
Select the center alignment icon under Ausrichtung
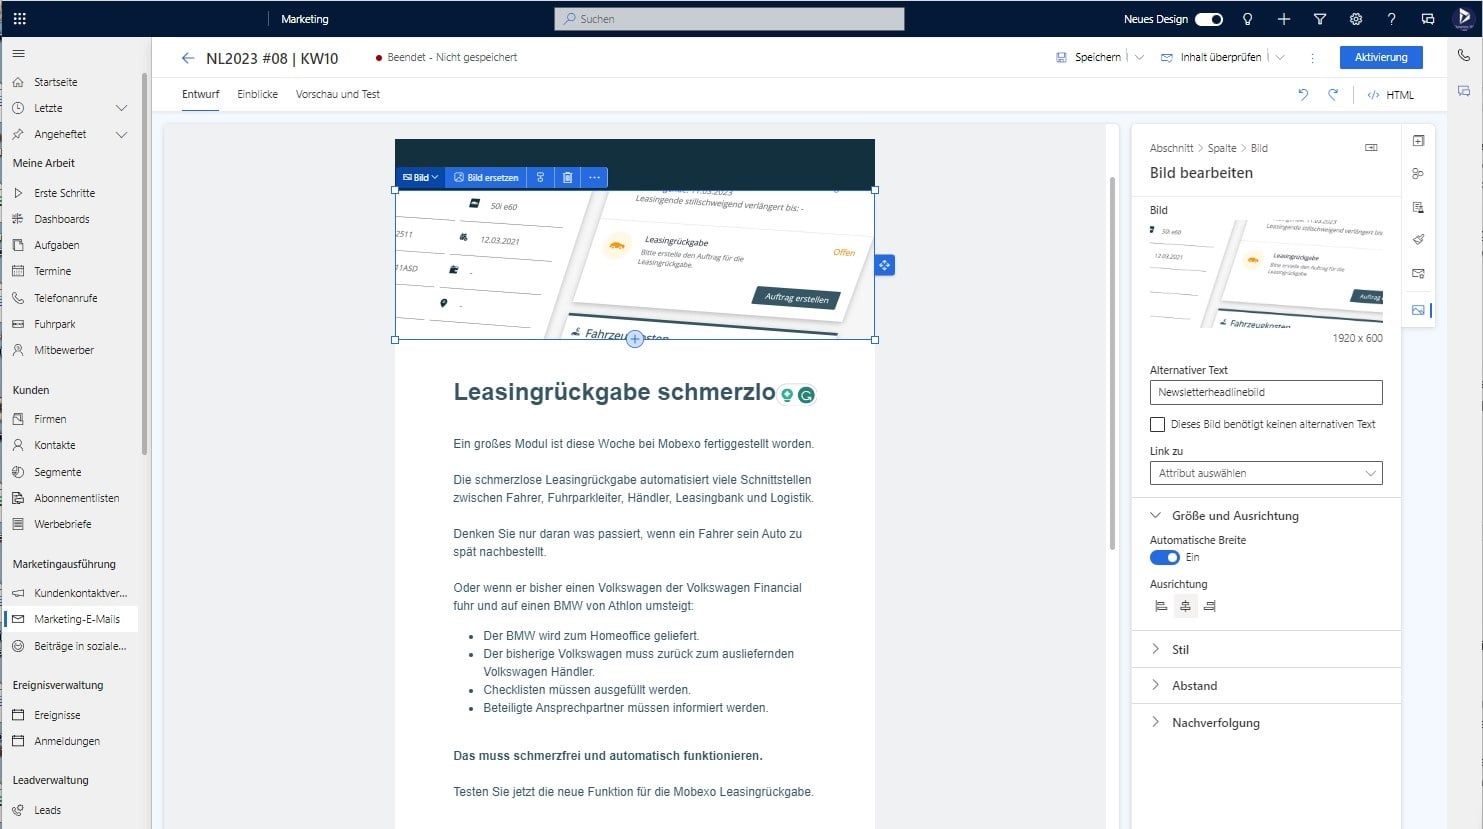[1185, 605]
